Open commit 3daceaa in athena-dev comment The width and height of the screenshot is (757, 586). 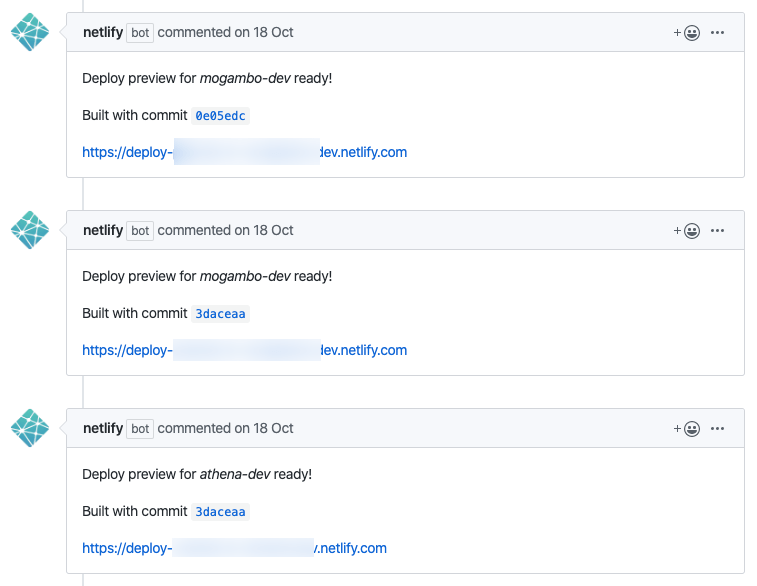(220, 512)
